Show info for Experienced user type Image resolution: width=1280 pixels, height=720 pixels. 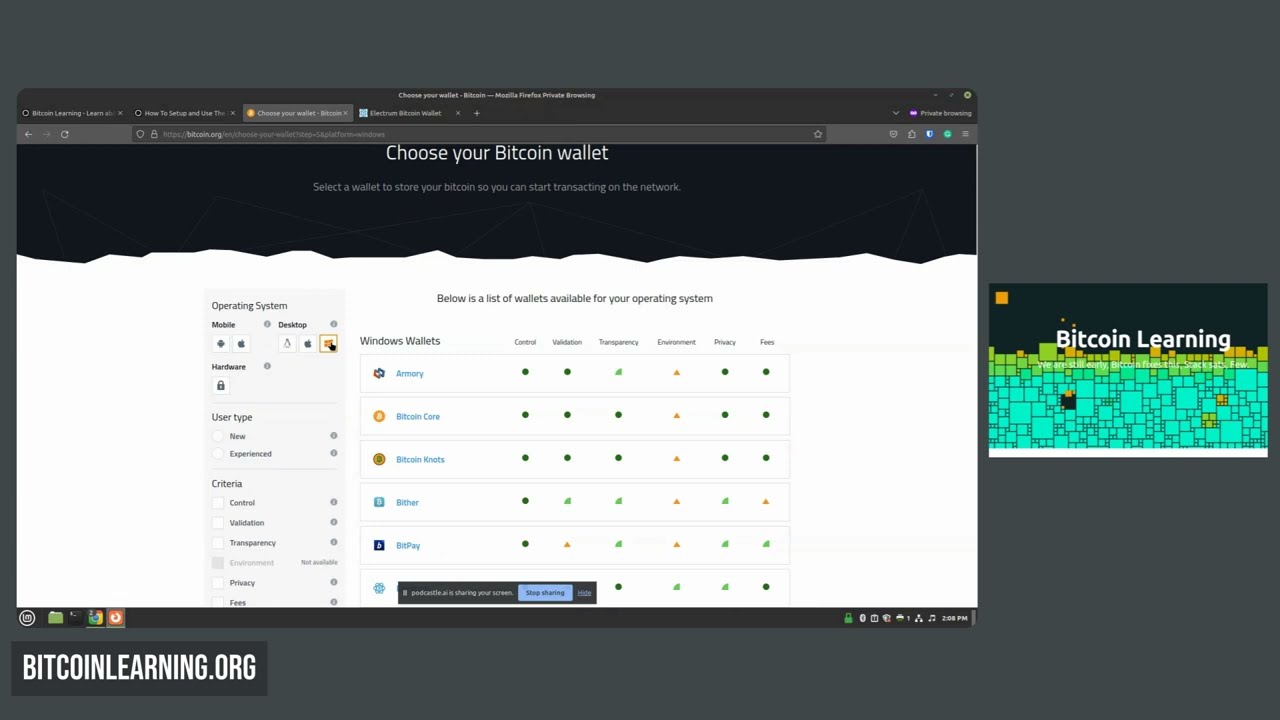pos(334,453)
